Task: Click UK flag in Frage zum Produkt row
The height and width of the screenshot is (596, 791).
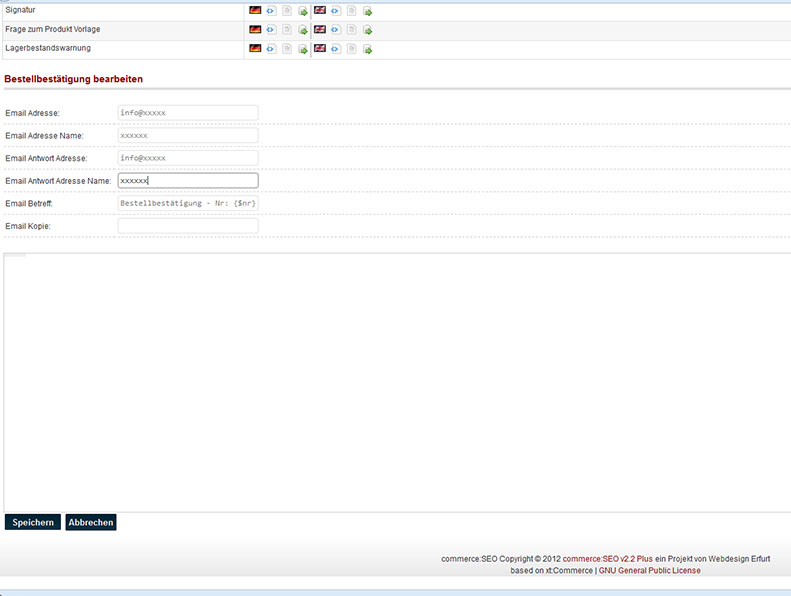Action: click(x=320, y=30)
